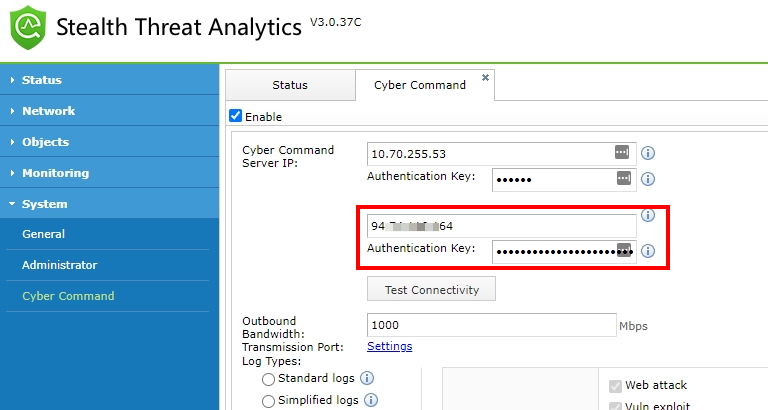768x410 pixels.
Task: Click info icon beside second server IP field
Action: 648,215
